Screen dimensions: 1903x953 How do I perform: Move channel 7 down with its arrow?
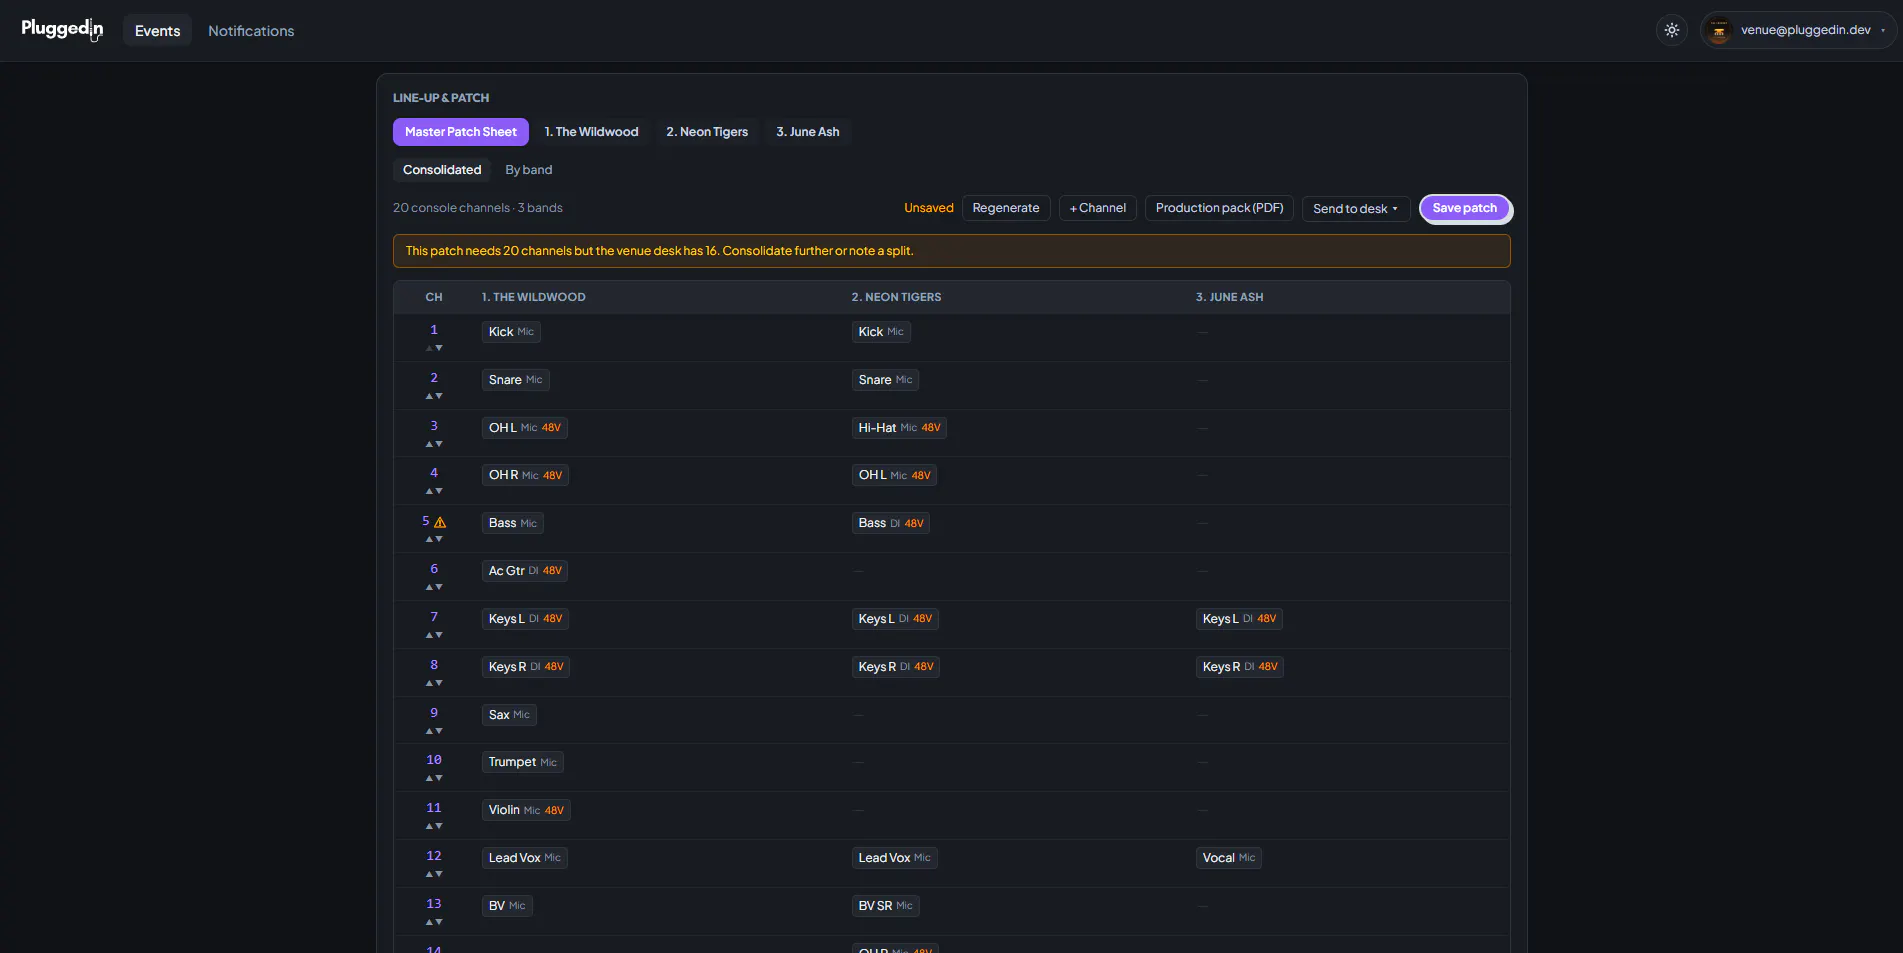439,635
